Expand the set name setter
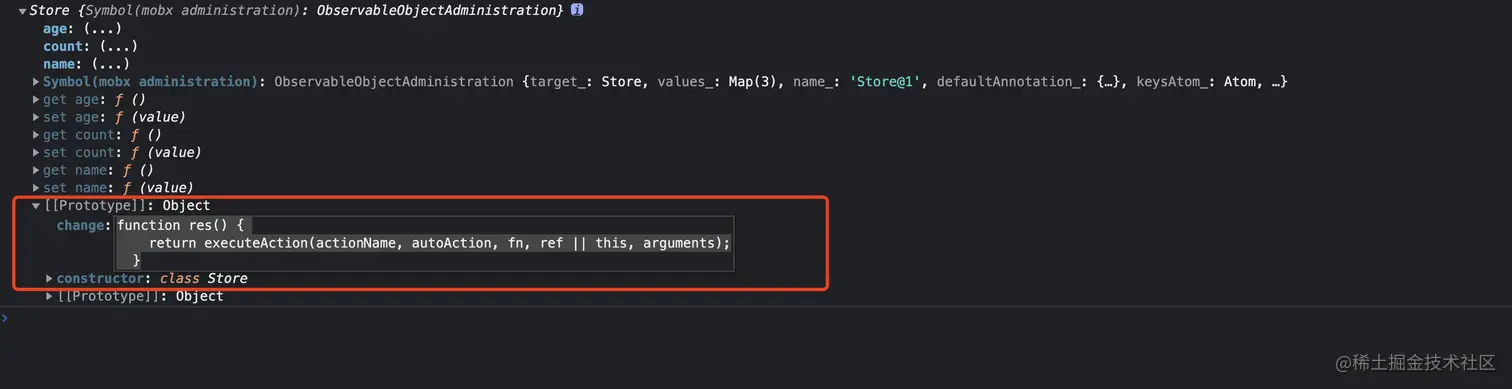Screen dimensions: 1512x389 [x=36, y=188]
